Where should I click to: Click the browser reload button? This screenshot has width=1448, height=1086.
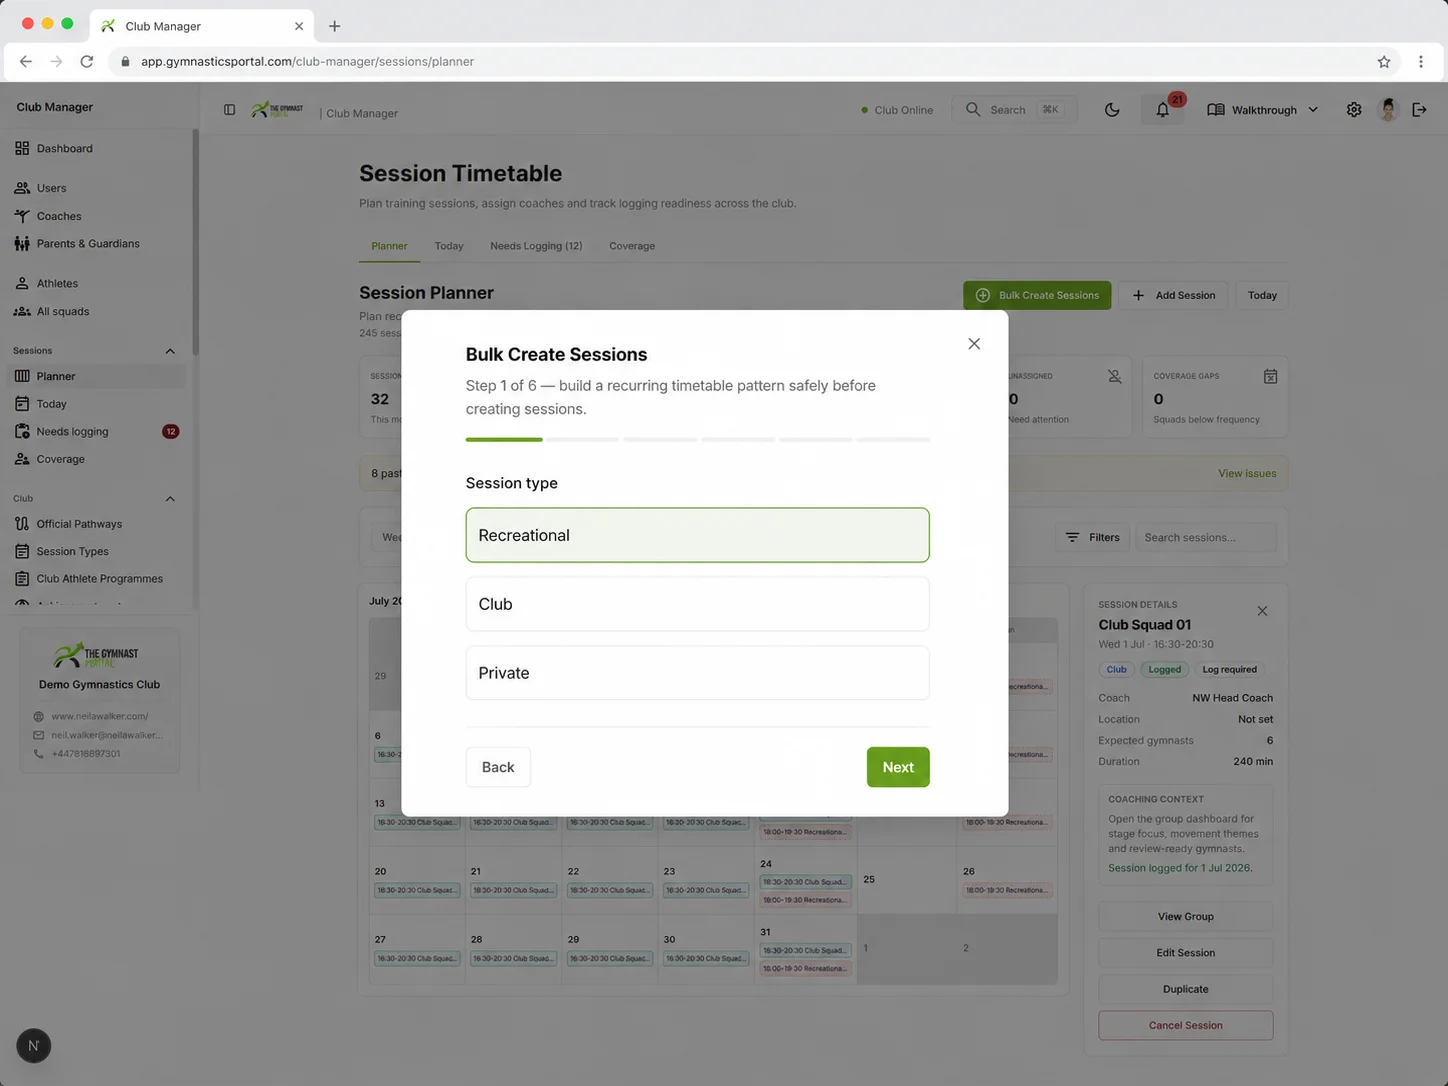point(87,62)
